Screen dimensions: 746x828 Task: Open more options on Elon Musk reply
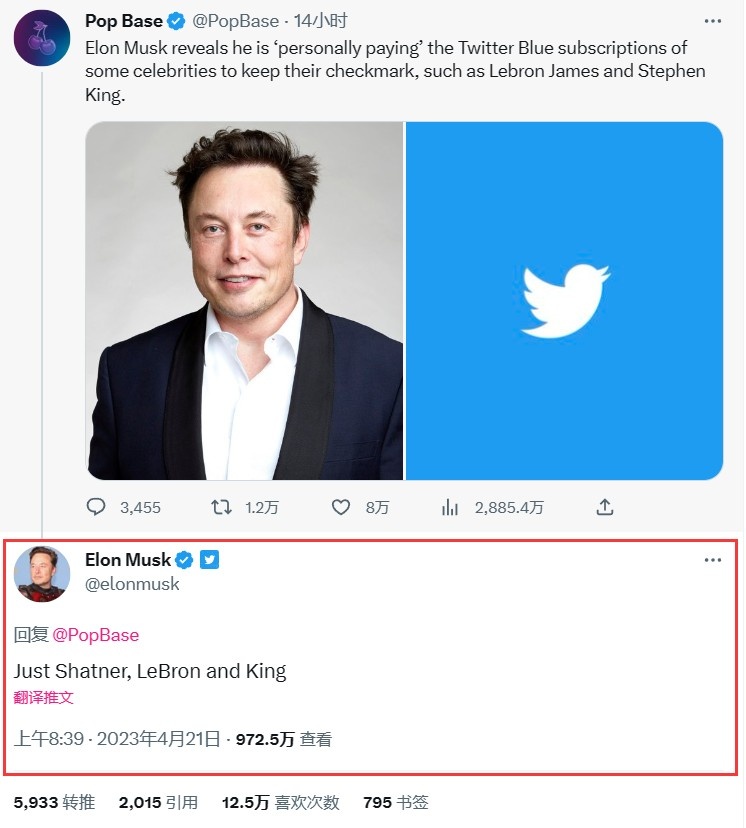(x=712, y=560)
